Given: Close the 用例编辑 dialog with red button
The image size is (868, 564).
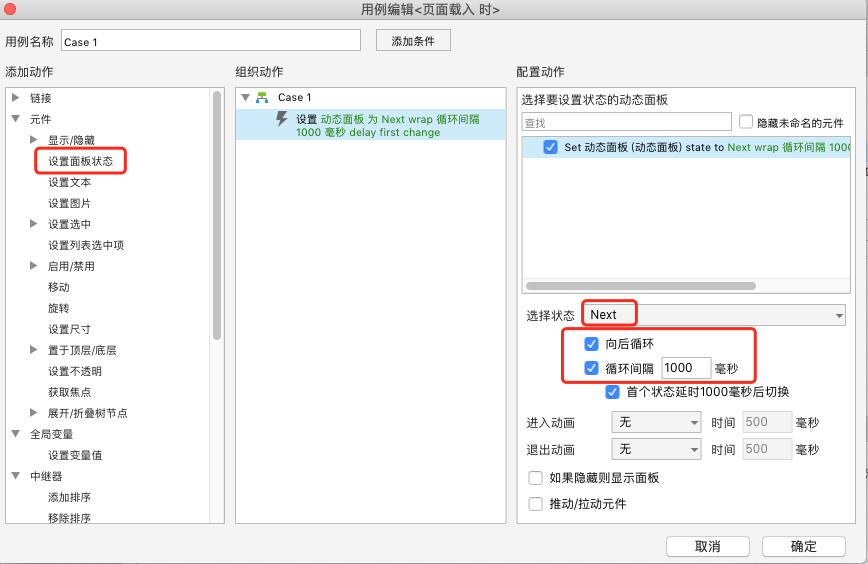Looking at the screenshot, I should point(10,9).
